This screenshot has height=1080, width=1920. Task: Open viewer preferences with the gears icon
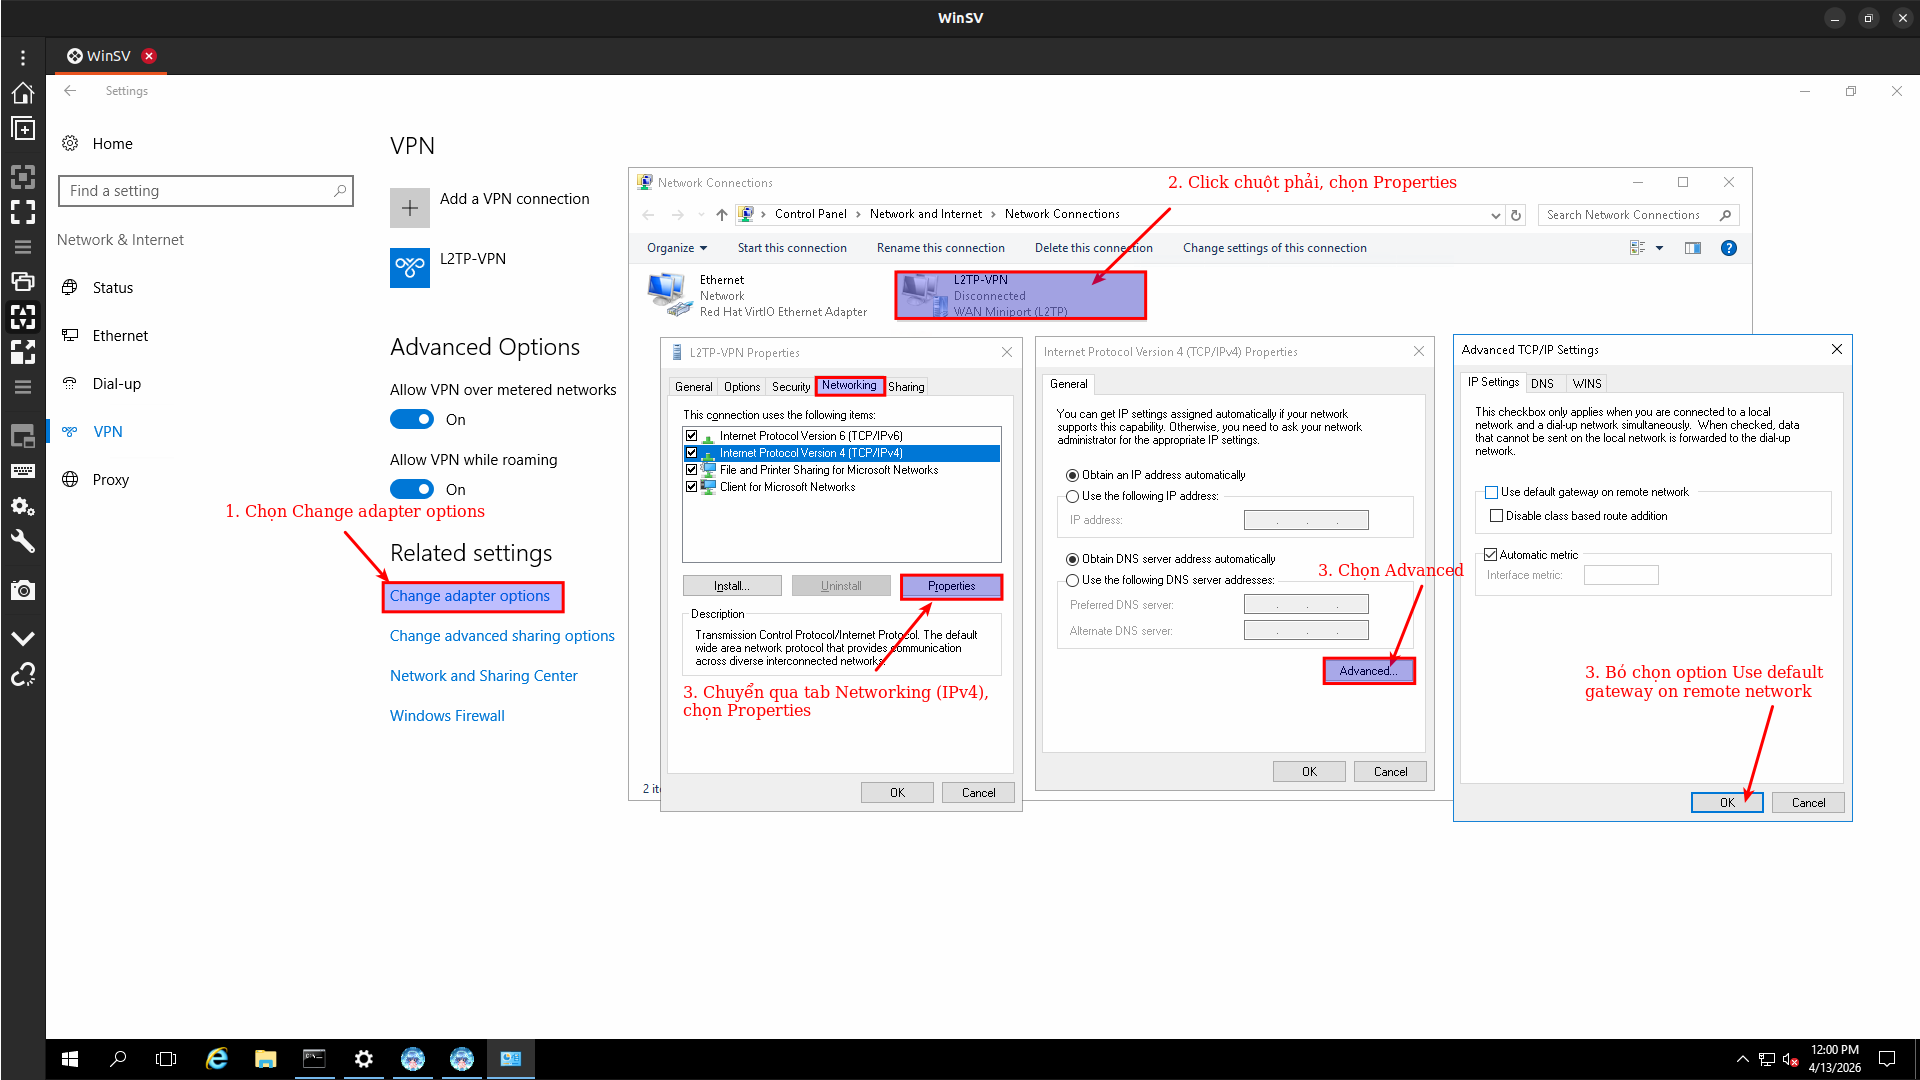pyautogui.click(x=23, y=507)
